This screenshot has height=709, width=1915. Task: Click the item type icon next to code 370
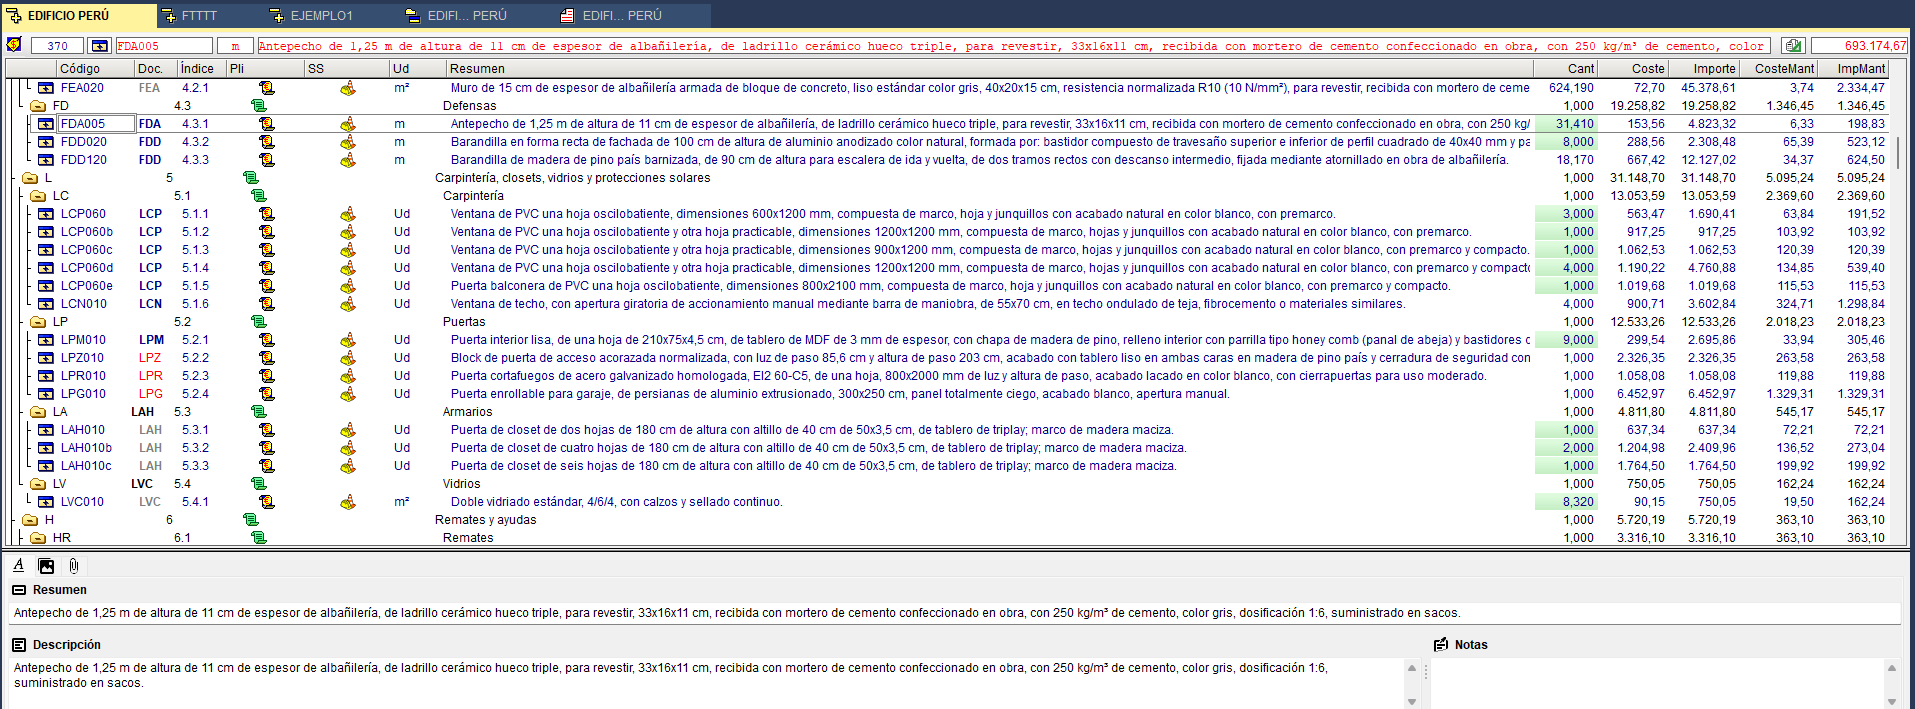[99, 46]
